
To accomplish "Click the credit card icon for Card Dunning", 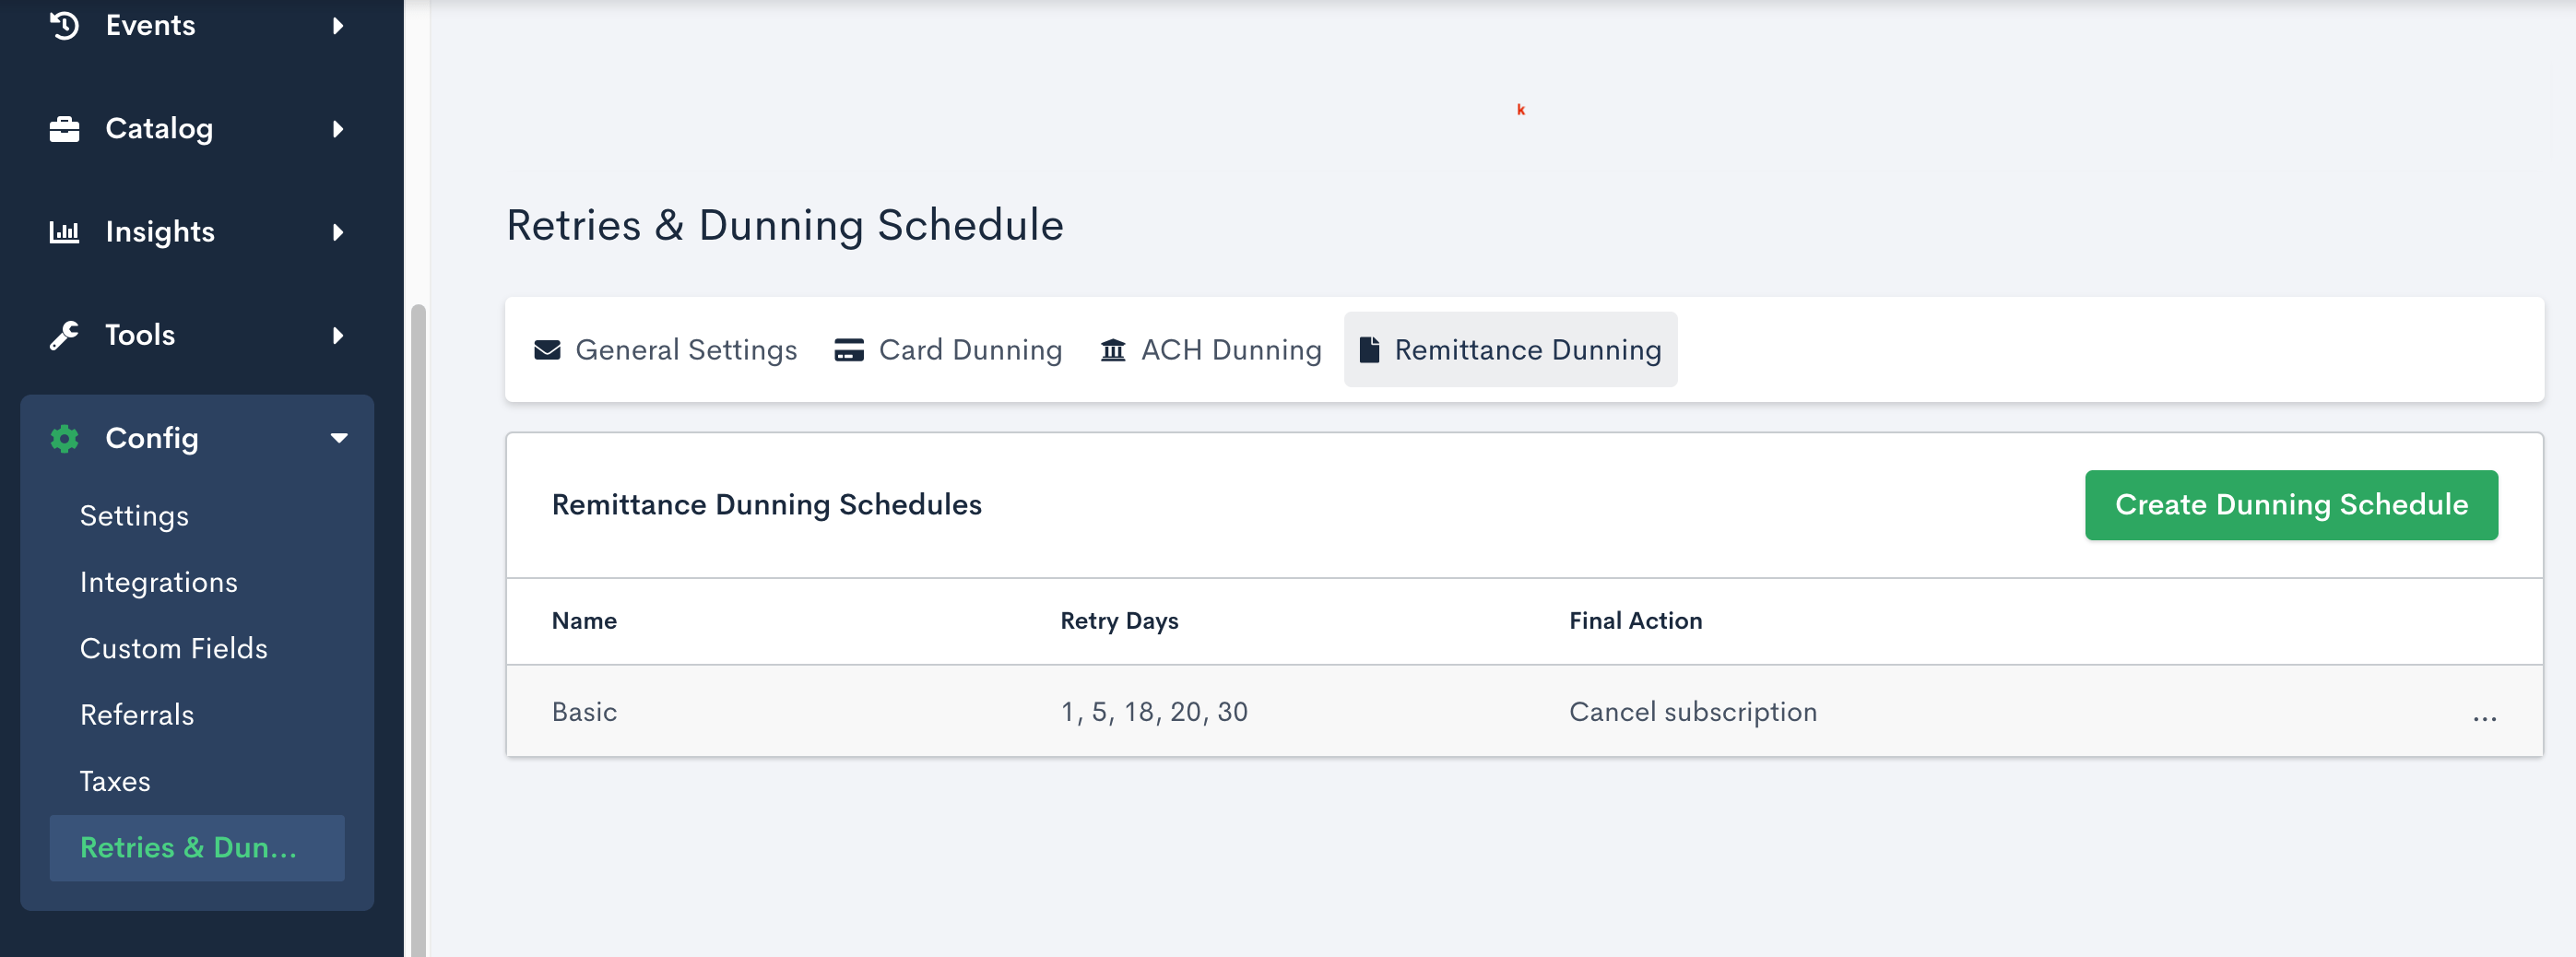I will [x=848, y=350].
